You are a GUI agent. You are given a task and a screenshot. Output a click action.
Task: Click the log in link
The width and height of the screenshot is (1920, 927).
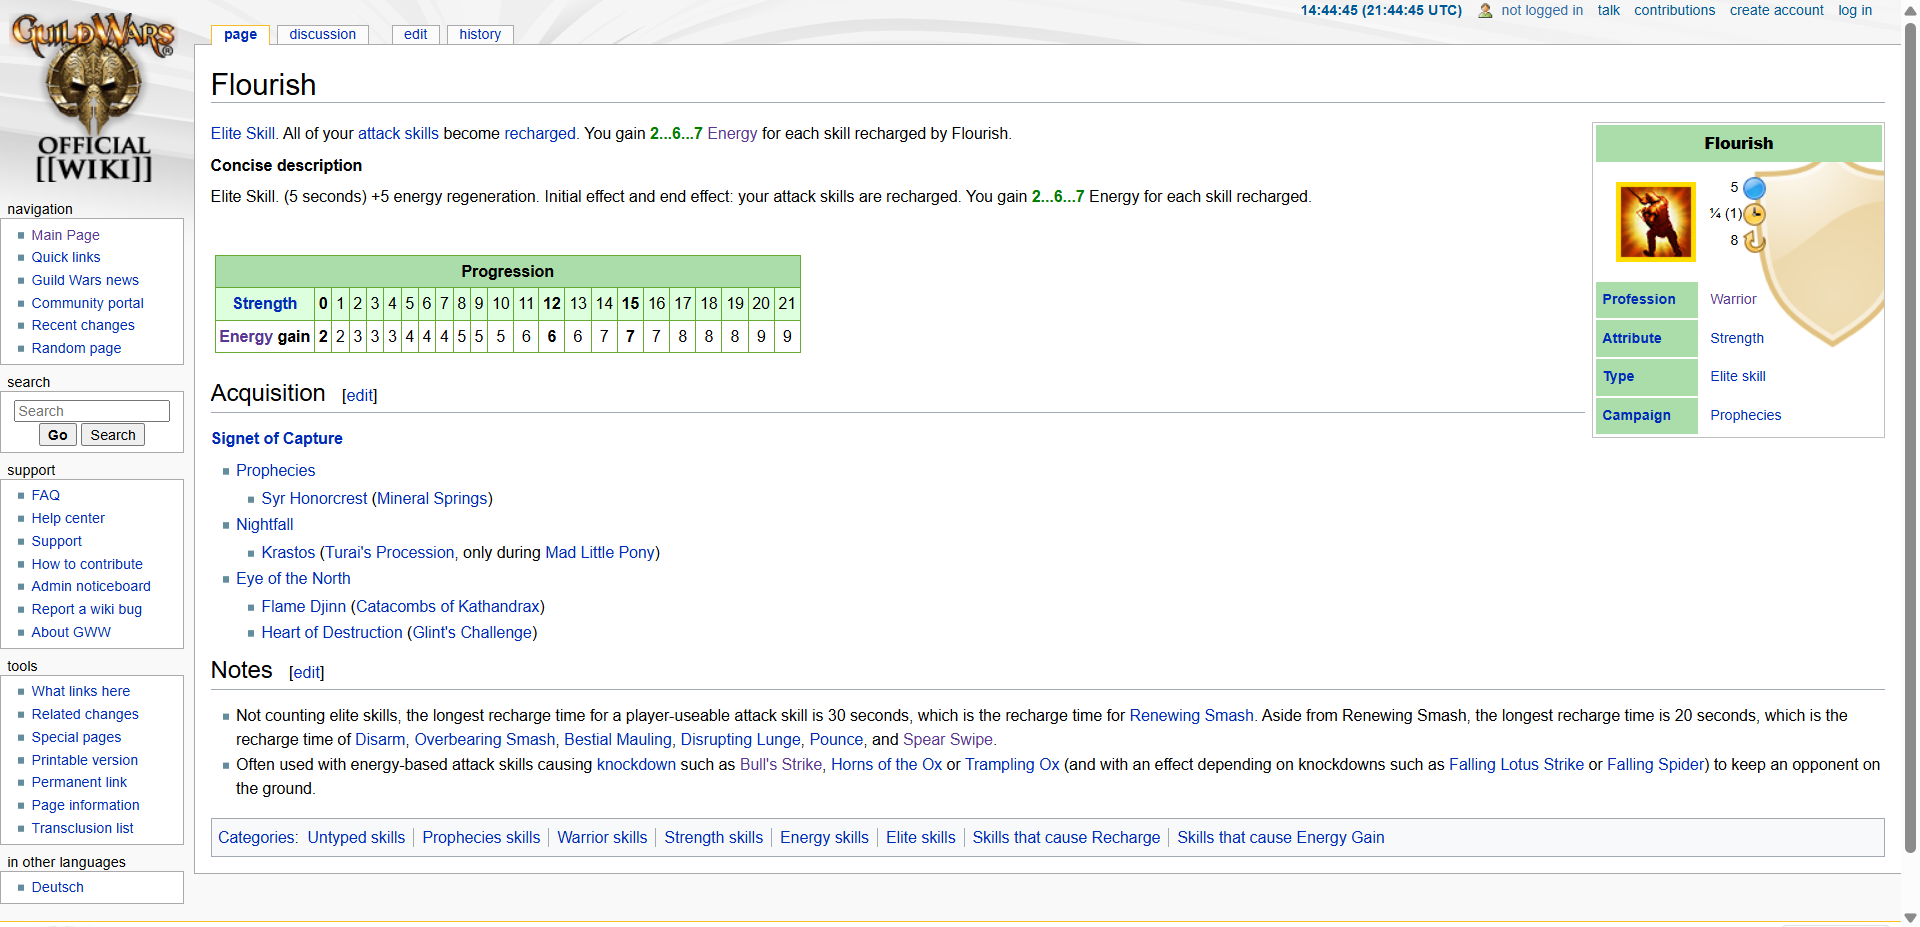[x=1855, y=10]
